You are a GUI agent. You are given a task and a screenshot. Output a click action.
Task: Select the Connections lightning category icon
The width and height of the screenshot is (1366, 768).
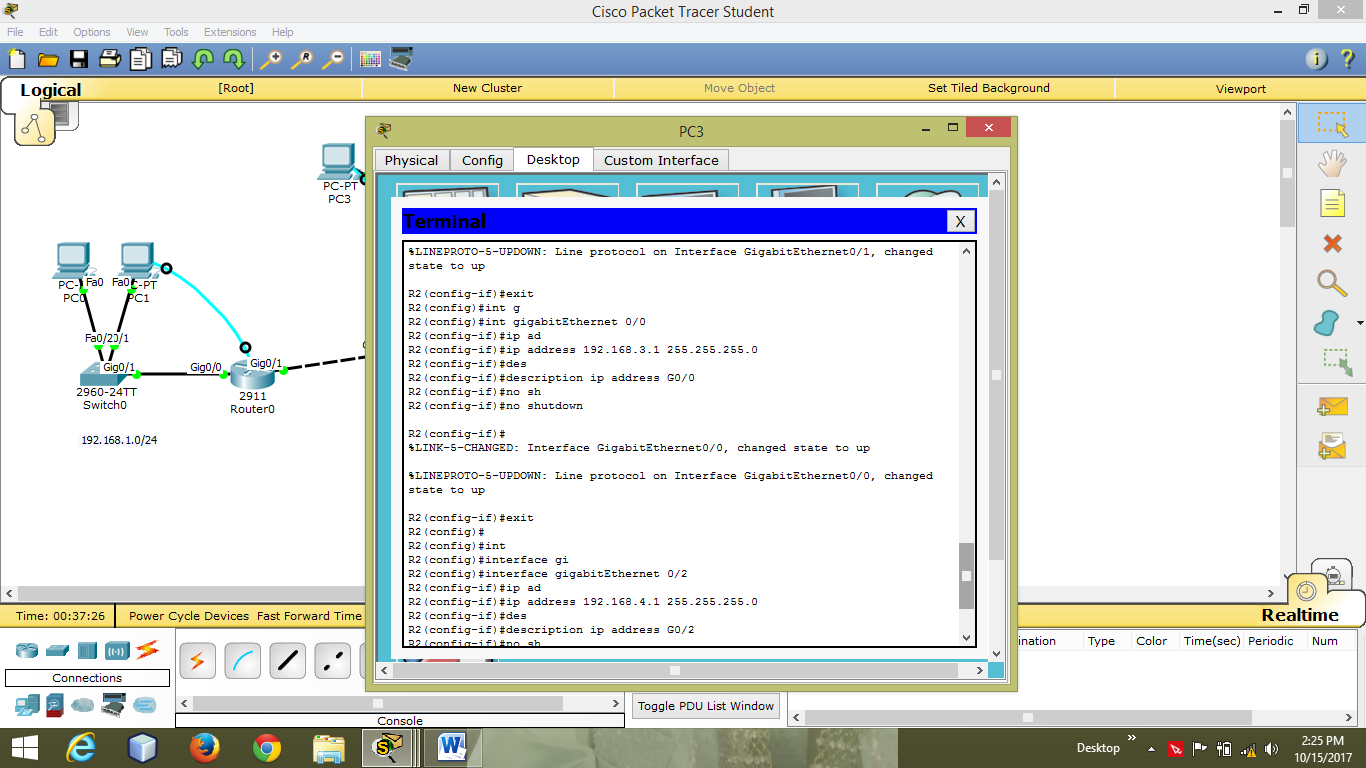click(148, 650)
